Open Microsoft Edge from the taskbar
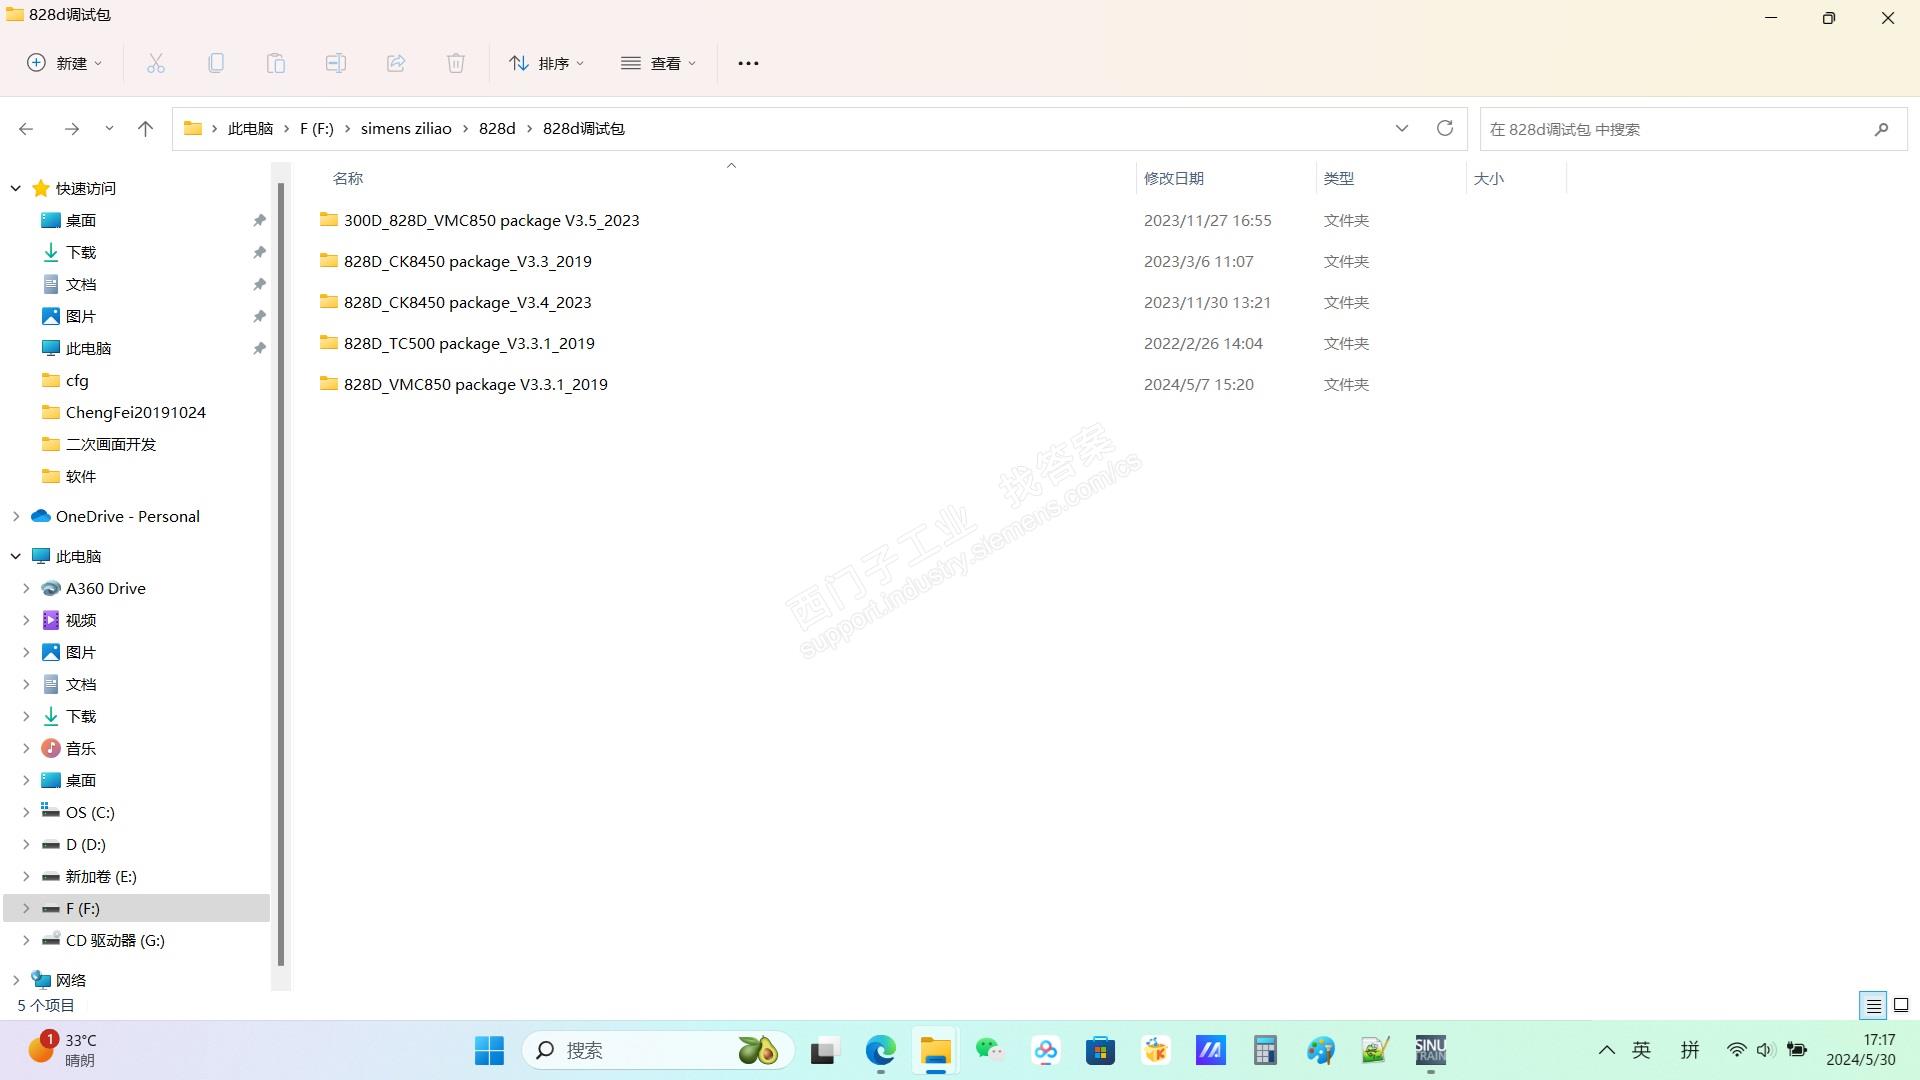The height and width of the screenshot is (1080, 1920). (x=880, y=1050)
